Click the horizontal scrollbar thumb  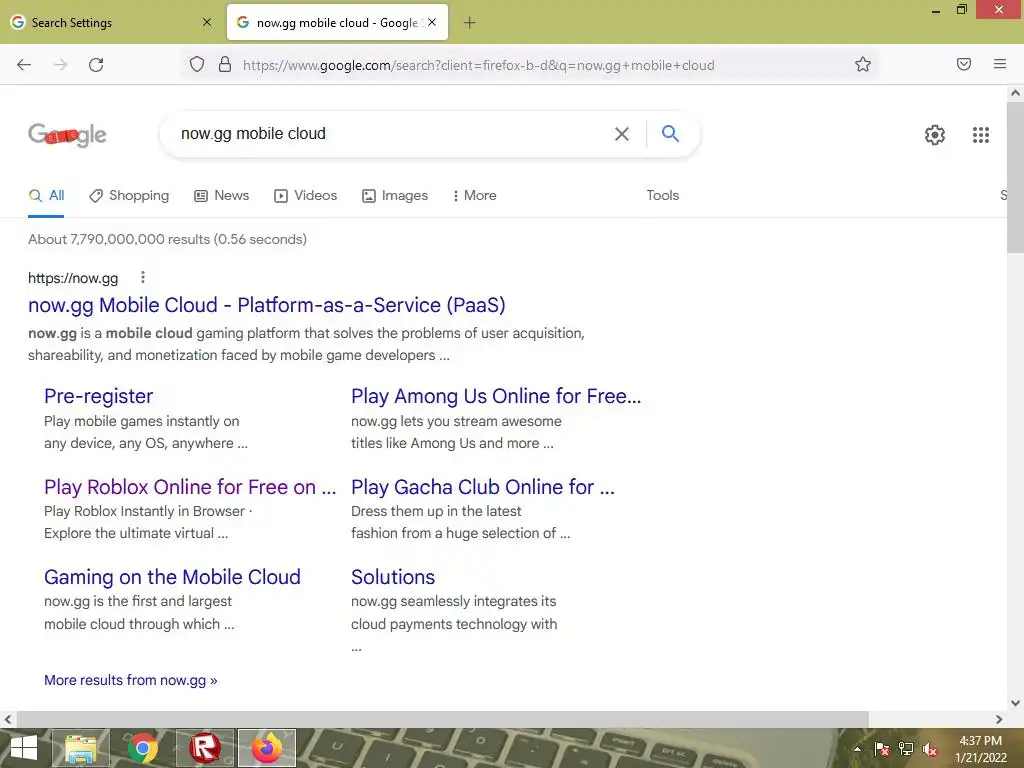point(442,719)
